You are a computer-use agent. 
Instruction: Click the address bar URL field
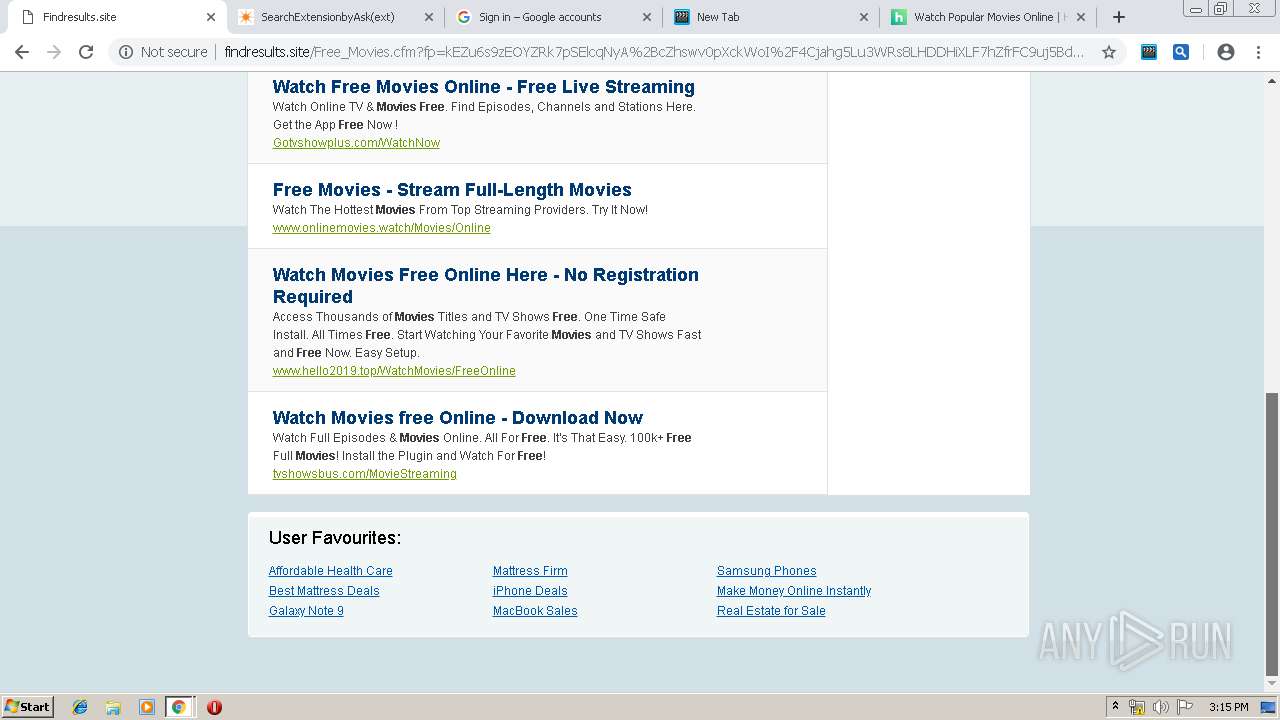tap(654, 52)
